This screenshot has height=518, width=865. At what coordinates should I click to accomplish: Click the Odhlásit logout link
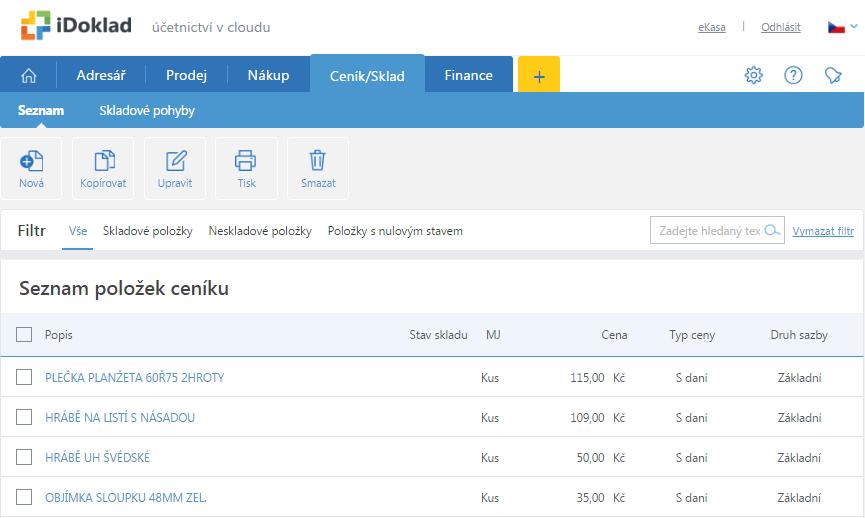pyautogui.click(x=781, y=27)
